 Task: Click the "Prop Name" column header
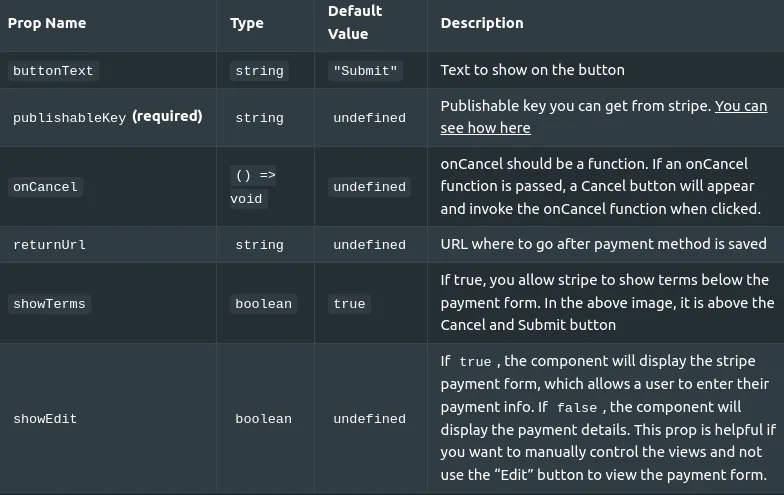click(47, 23)
